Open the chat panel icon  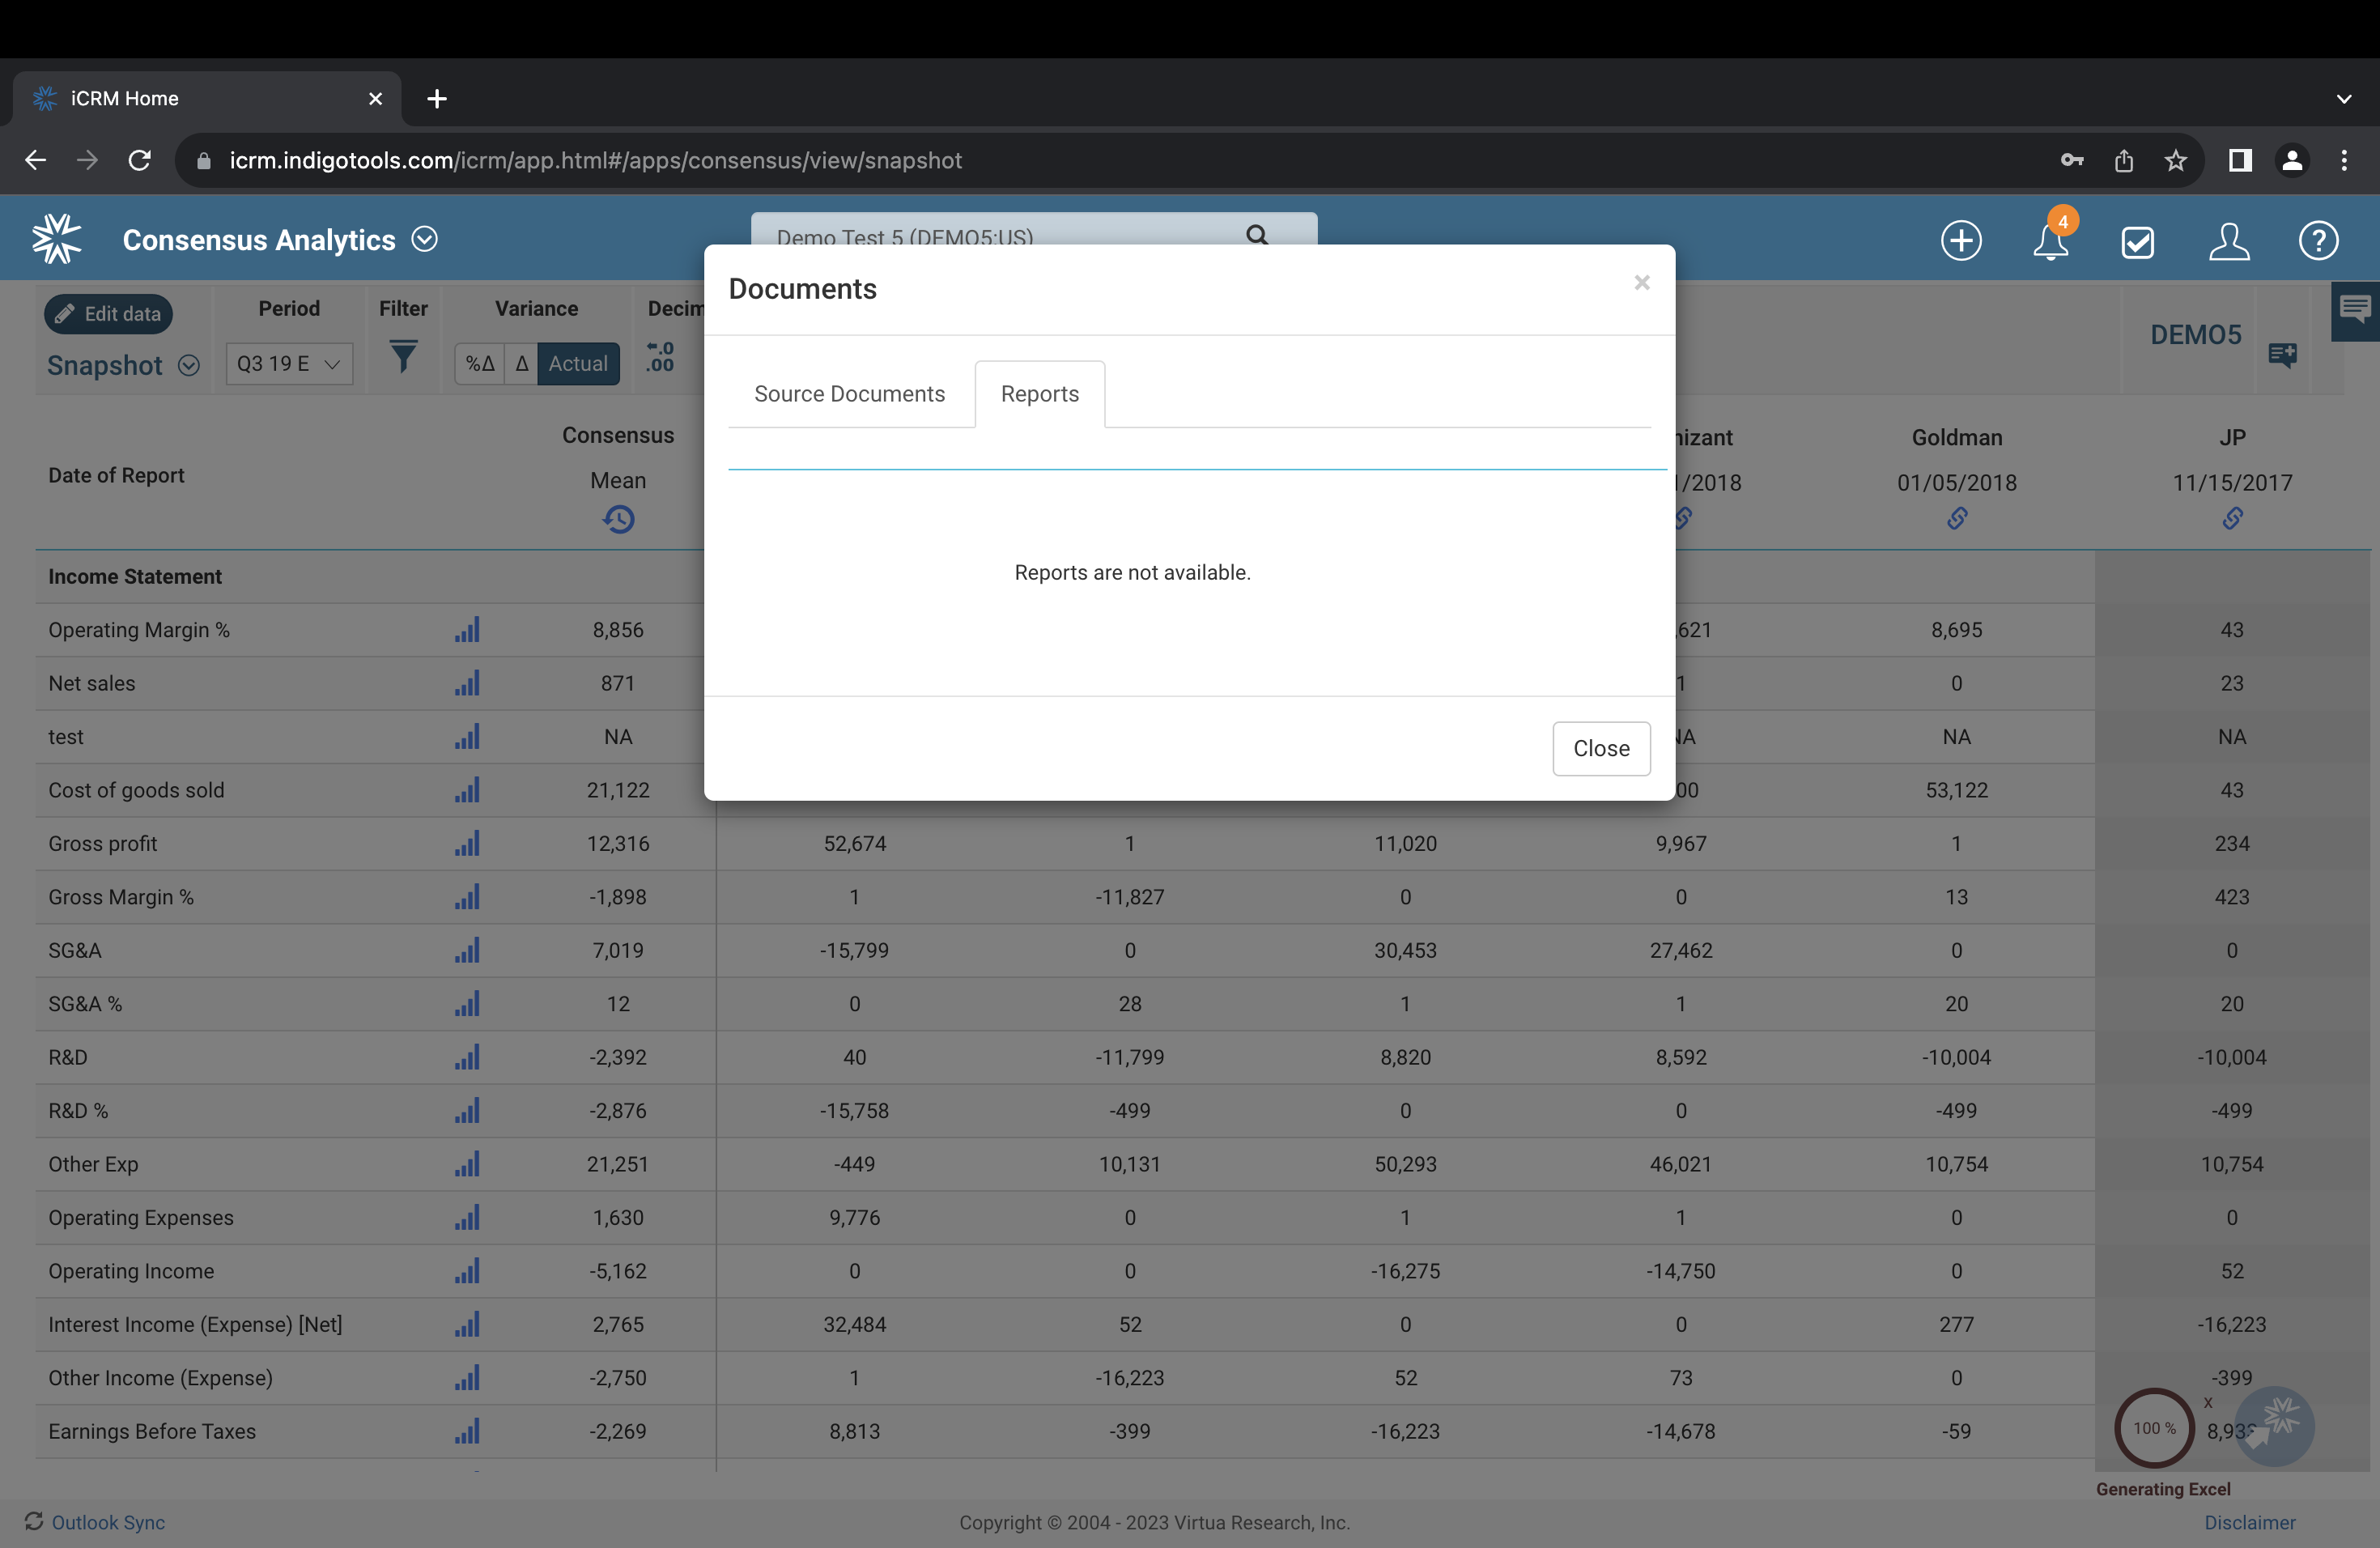pyautogui.click(x=2355, y=311)
